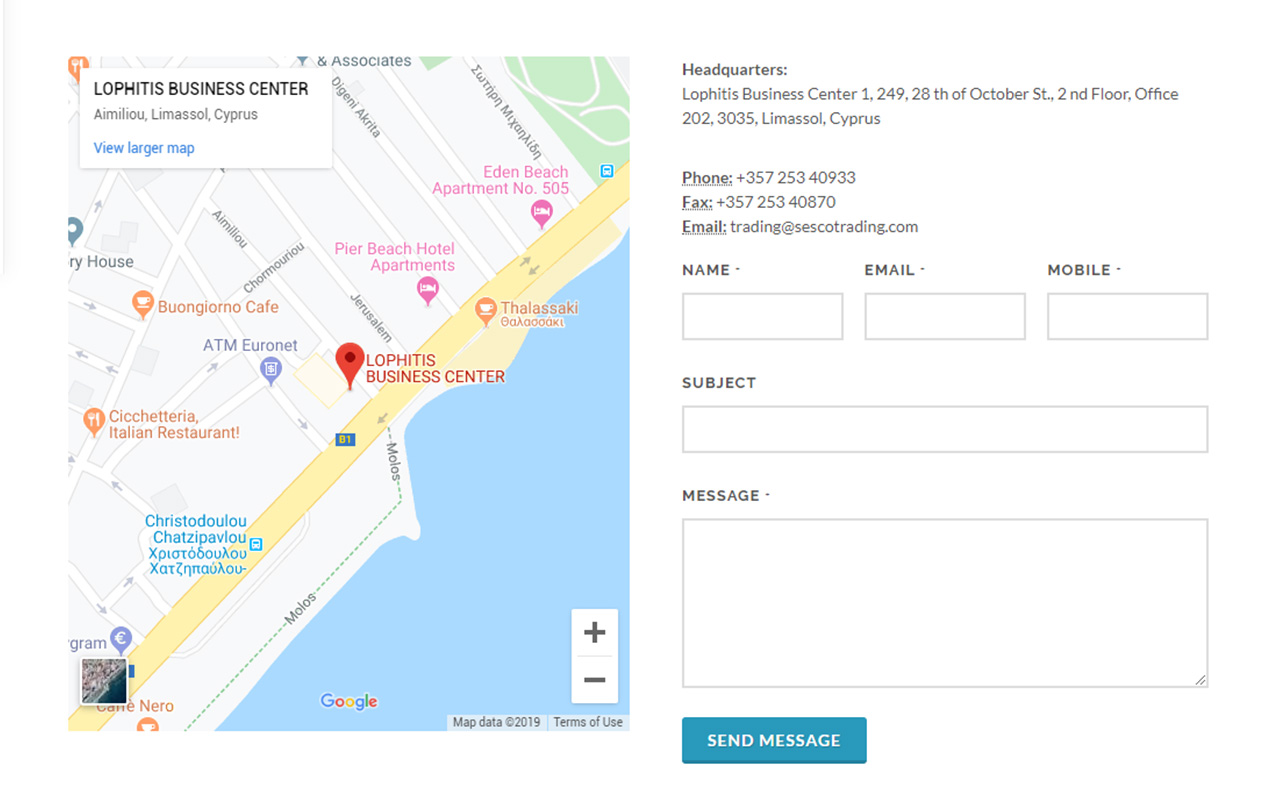1280x800 pixels.
Task: Click the Buongiorno Cafe map marker icon
Action: coord(143,303)
